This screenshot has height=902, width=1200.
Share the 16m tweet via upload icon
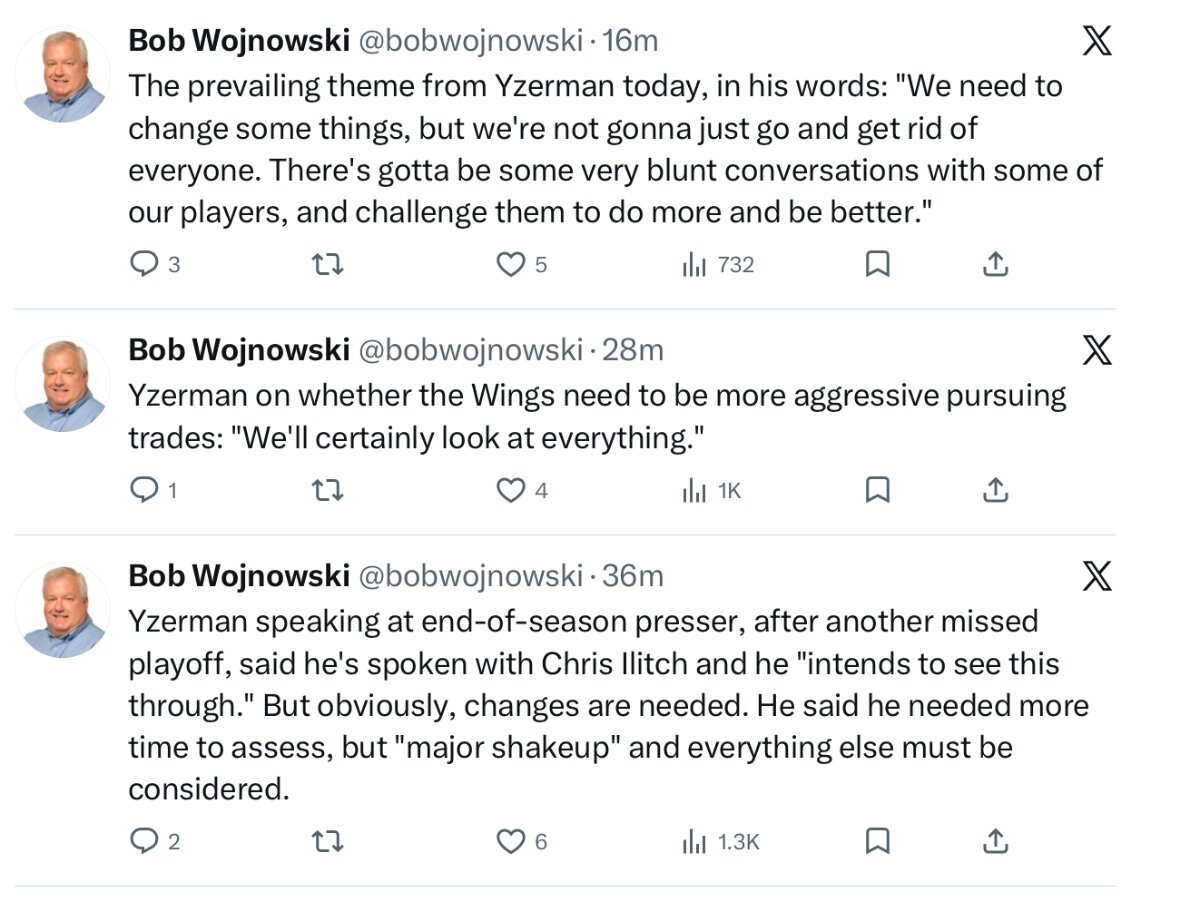[995, 265]
